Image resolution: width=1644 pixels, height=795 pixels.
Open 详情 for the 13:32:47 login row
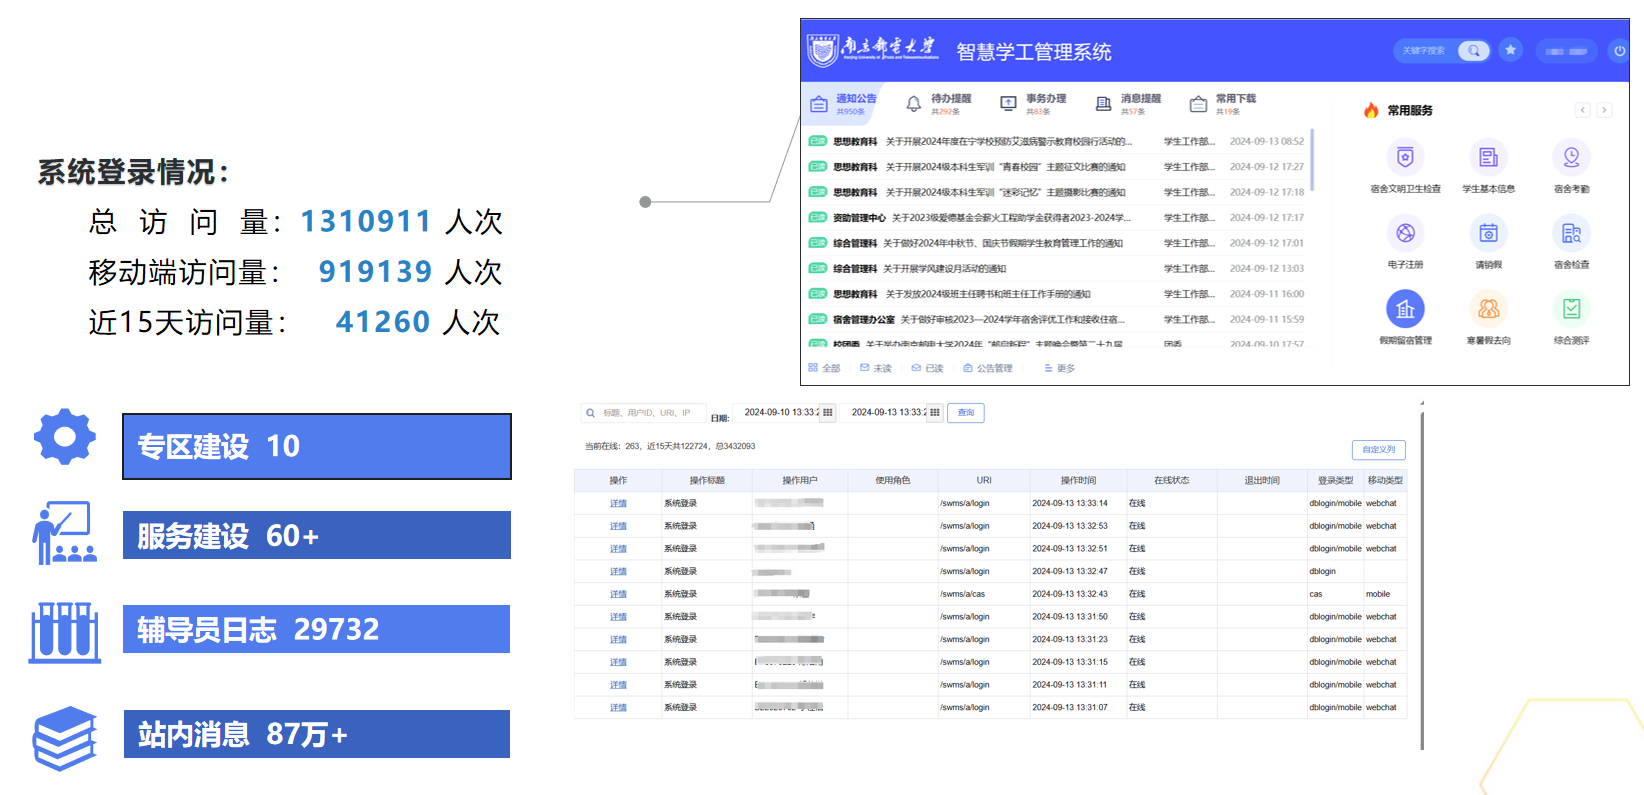tap(618, 572)
